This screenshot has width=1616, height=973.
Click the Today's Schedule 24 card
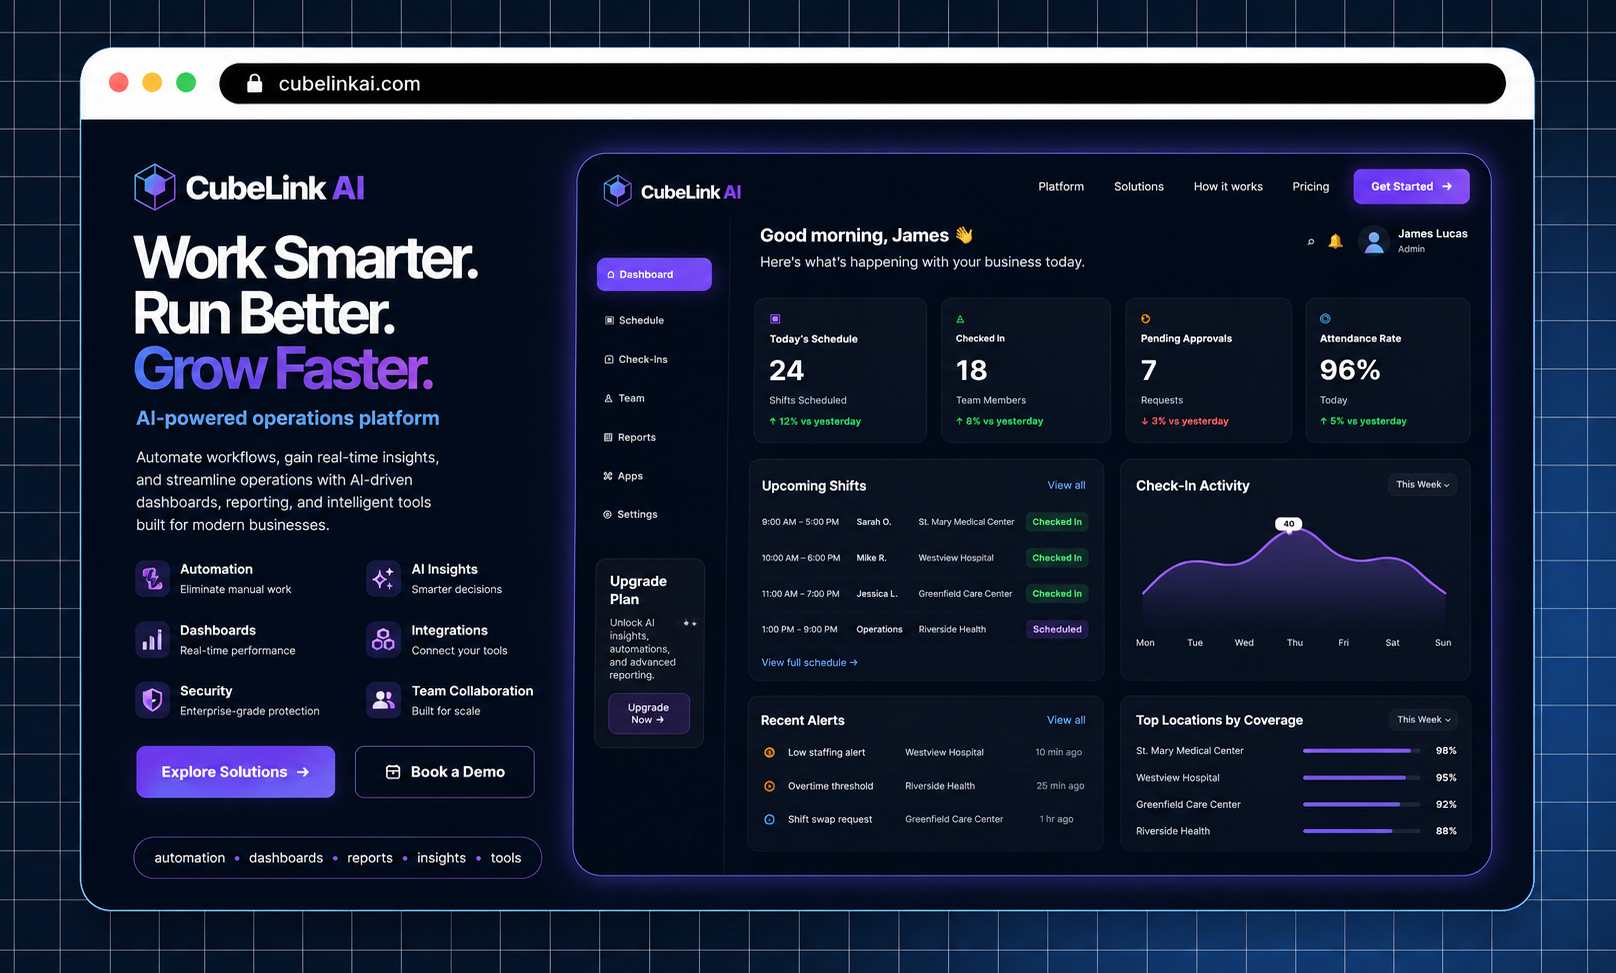coord(840,370)
